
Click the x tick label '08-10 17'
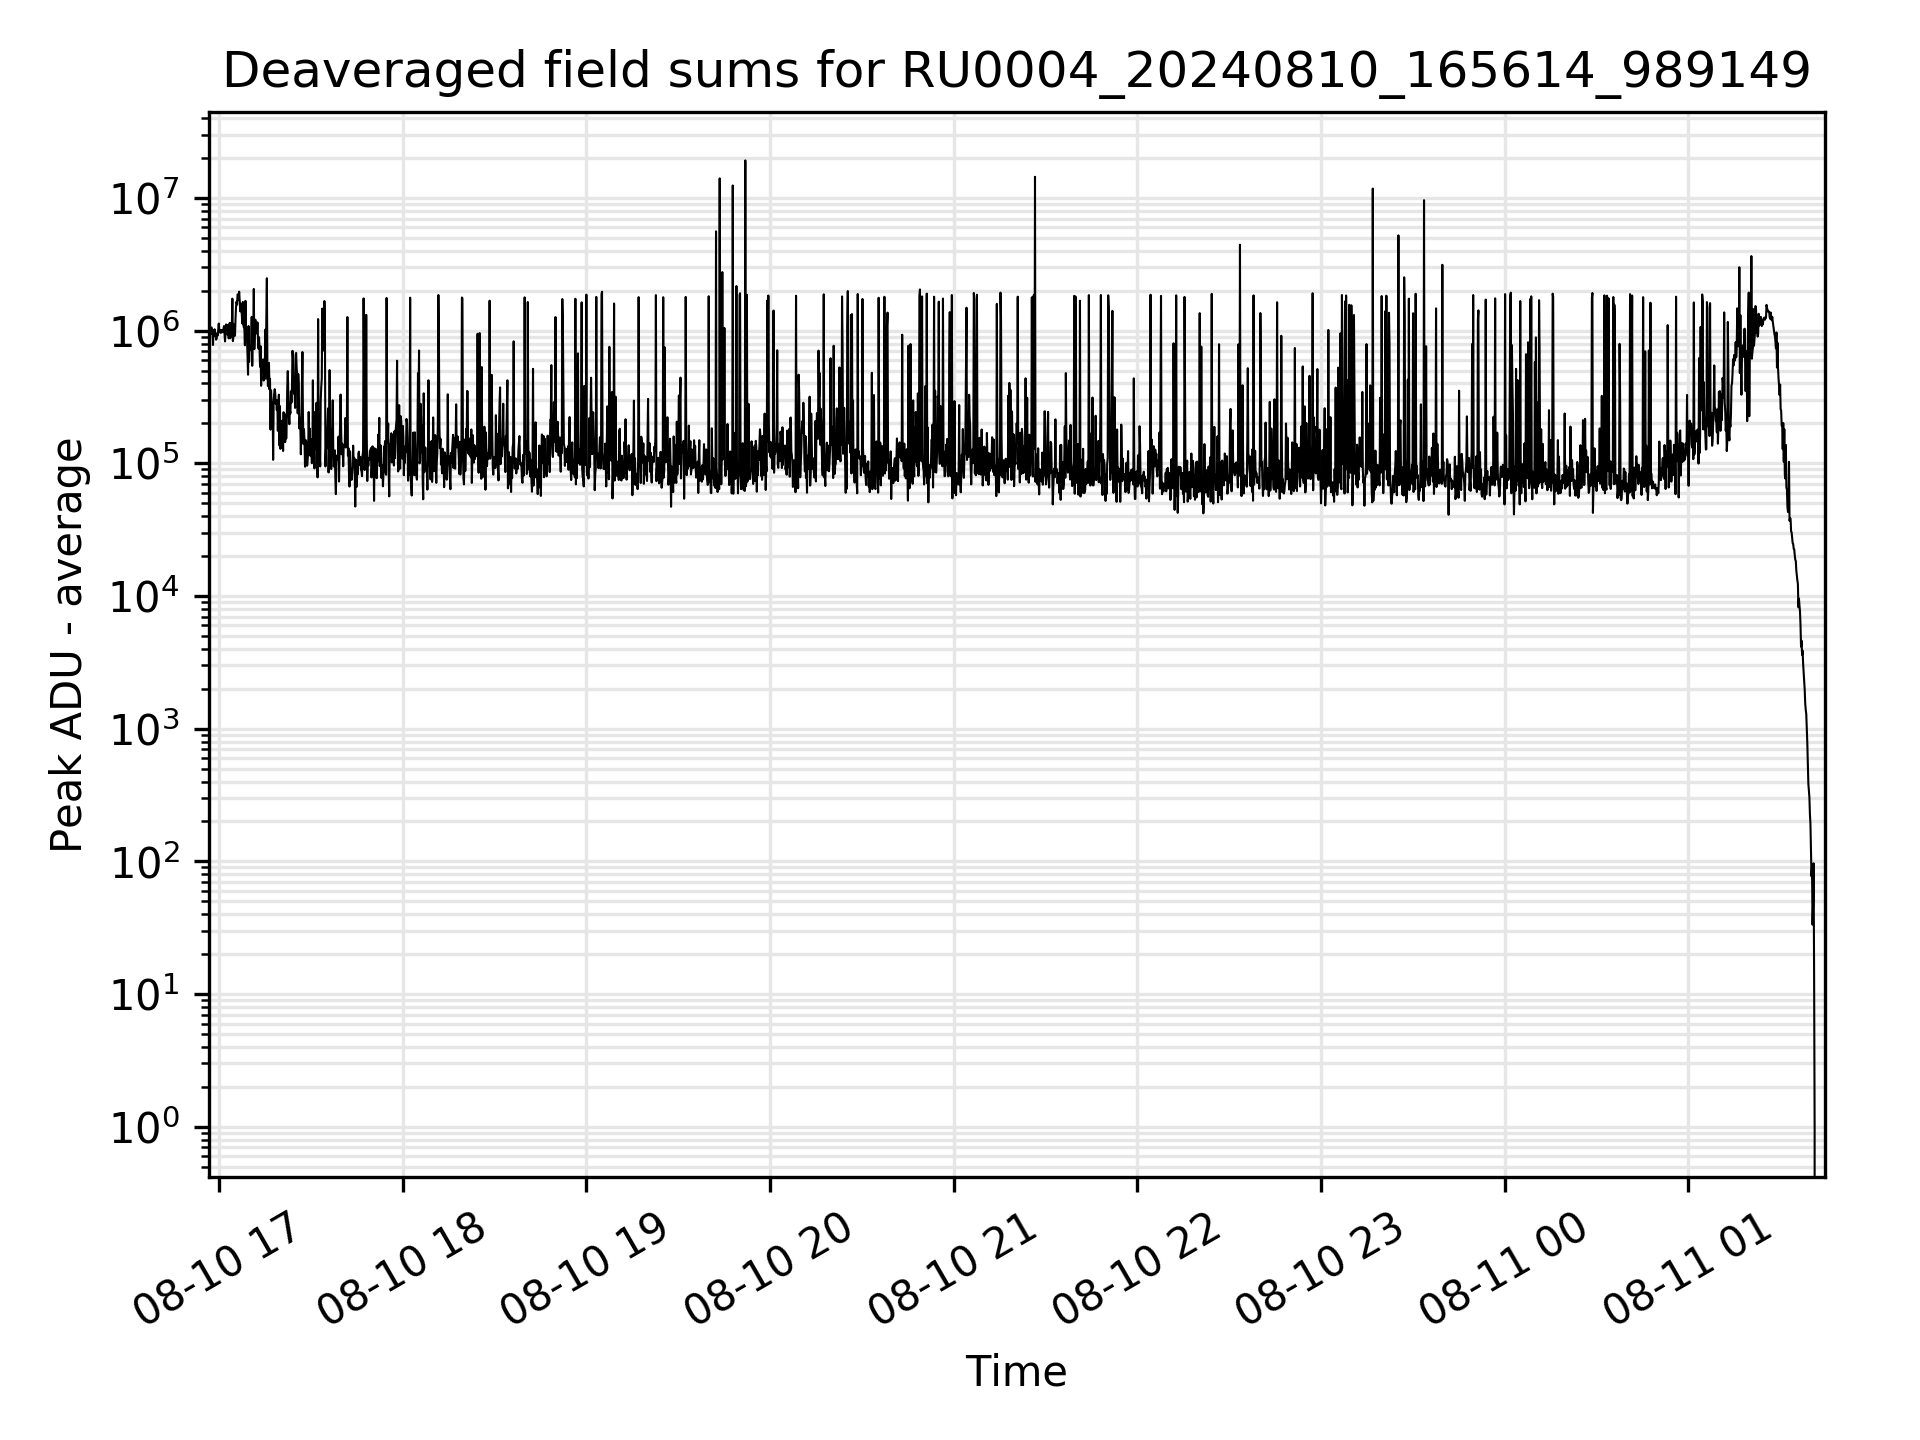[x=217, y=1271]
